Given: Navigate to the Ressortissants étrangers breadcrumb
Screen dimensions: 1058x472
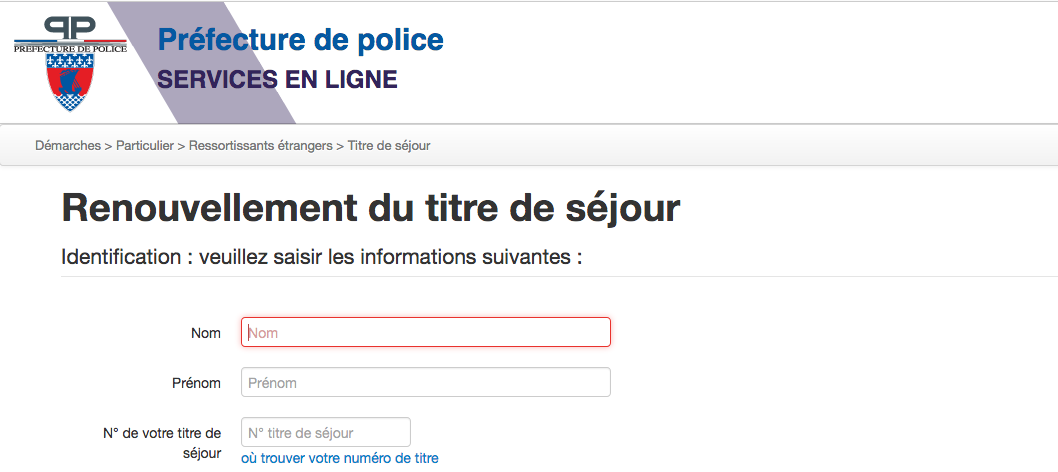Looking at the screenshot, I should pos(260,146).
